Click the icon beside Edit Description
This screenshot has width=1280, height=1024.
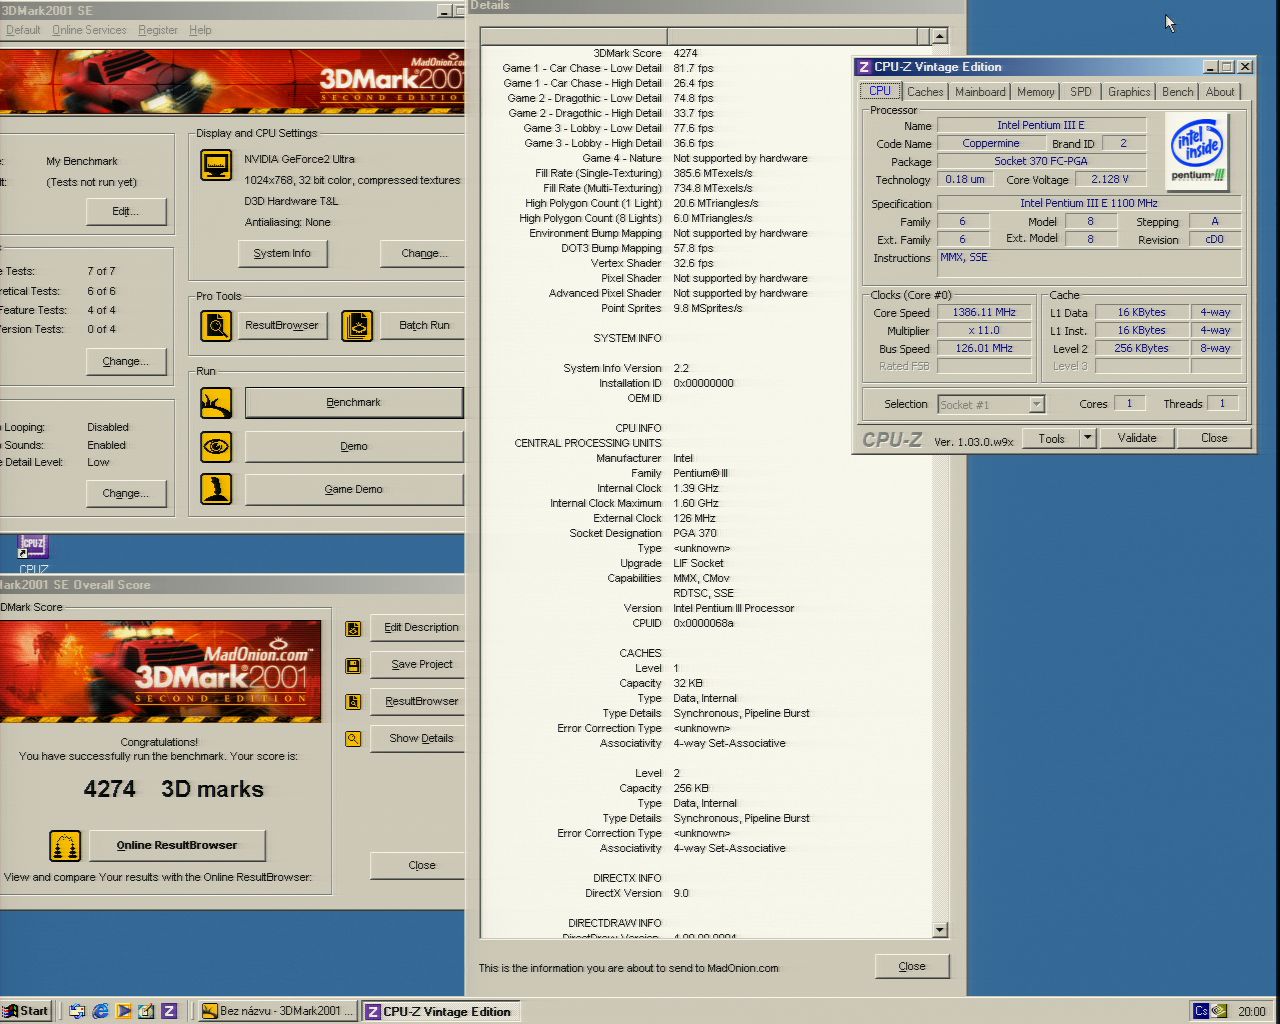click(x=353, y=629)
